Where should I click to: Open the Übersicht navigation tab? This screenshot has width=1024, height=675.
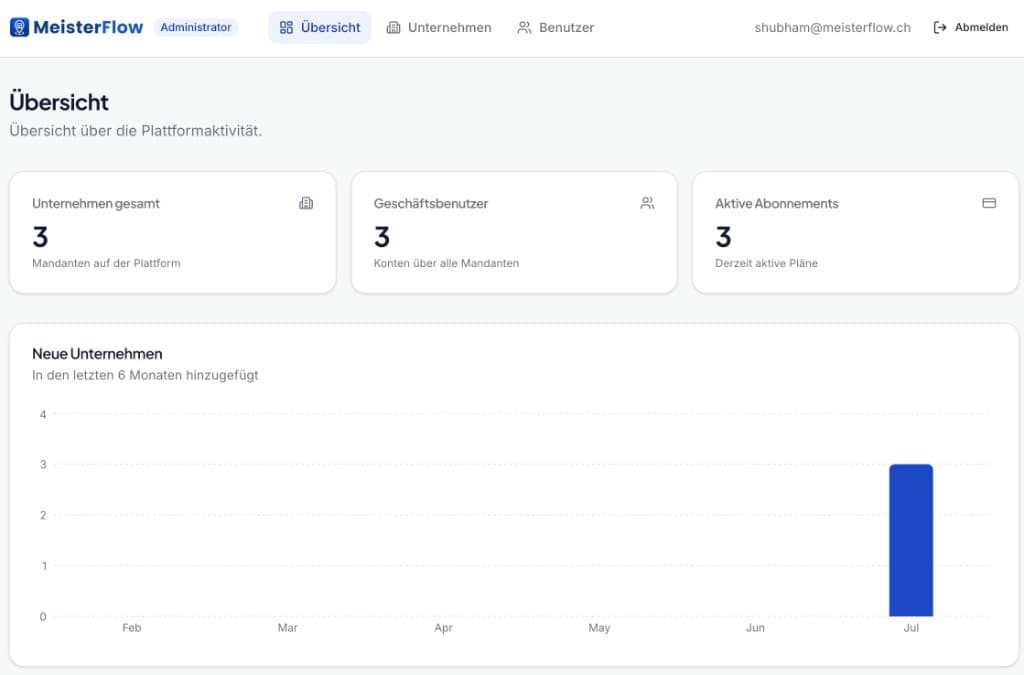320,27
